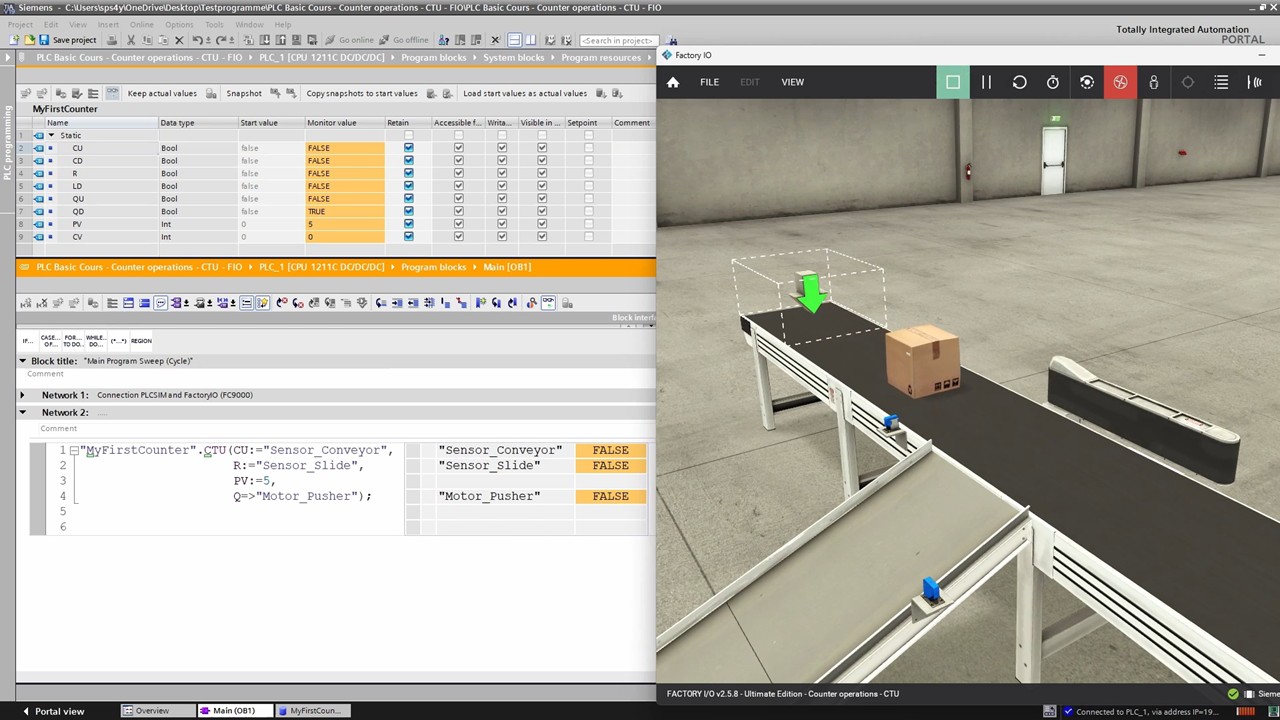Click Save project in TIA Portal
This screenshot has height=720, width=1280.
click(x=67, y=40)
